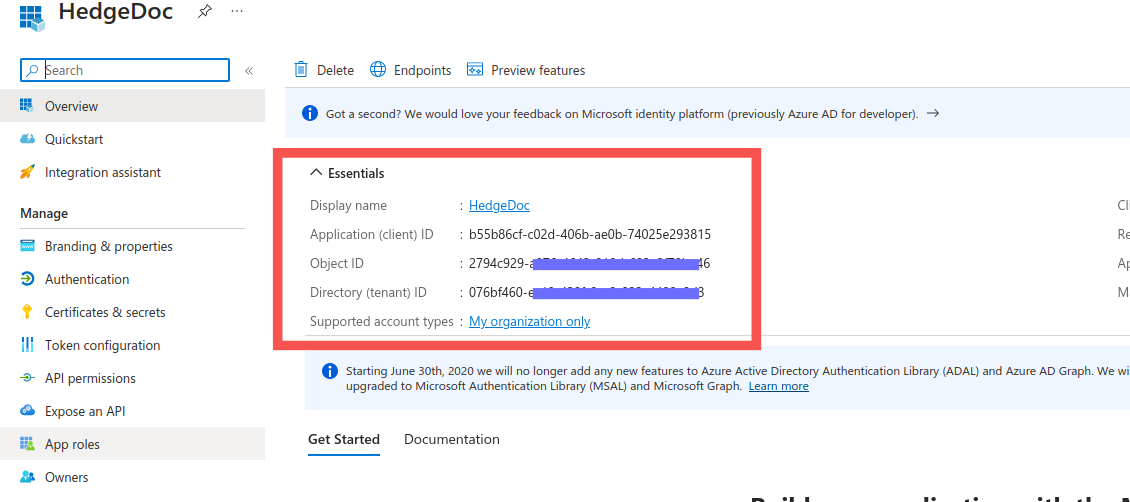Click the Certificates & secrets key icon
Image resolution: width=1130 pixels, height=502 pixels.
click(x=27, y=312)
